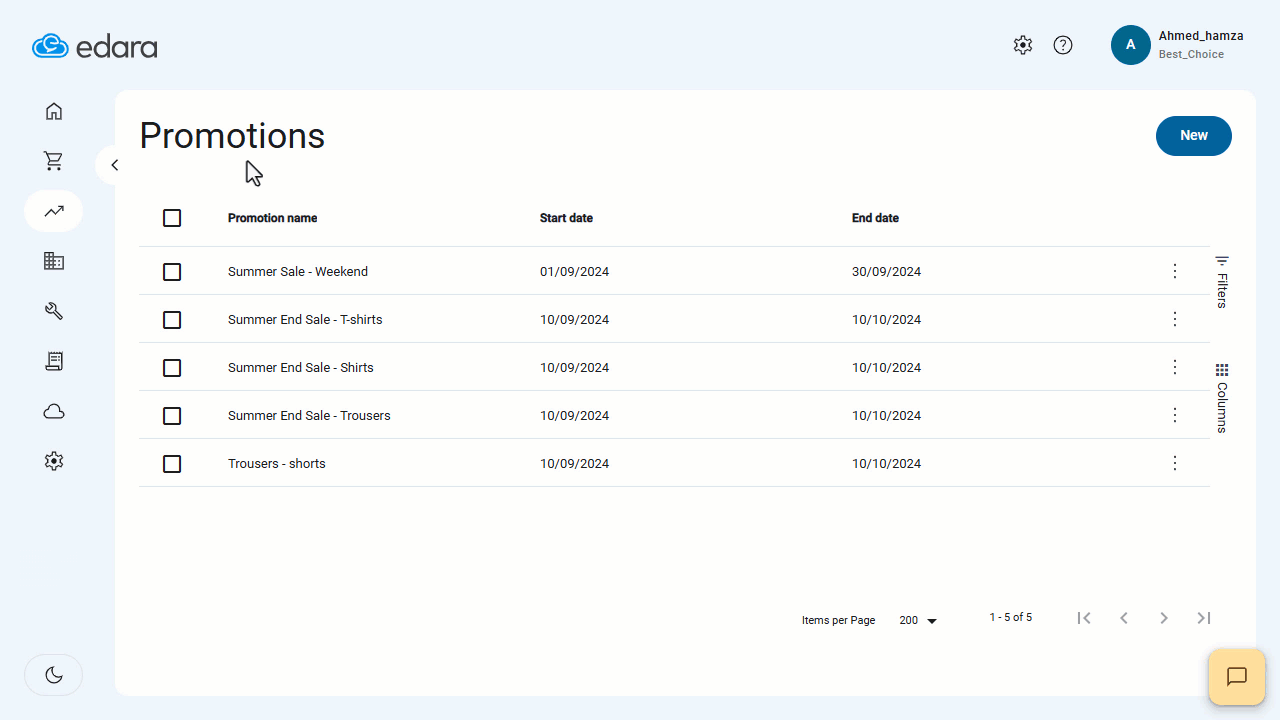Open the shopping cart sidebar icon
1280x720 pixels.
[x=54, y=161]
